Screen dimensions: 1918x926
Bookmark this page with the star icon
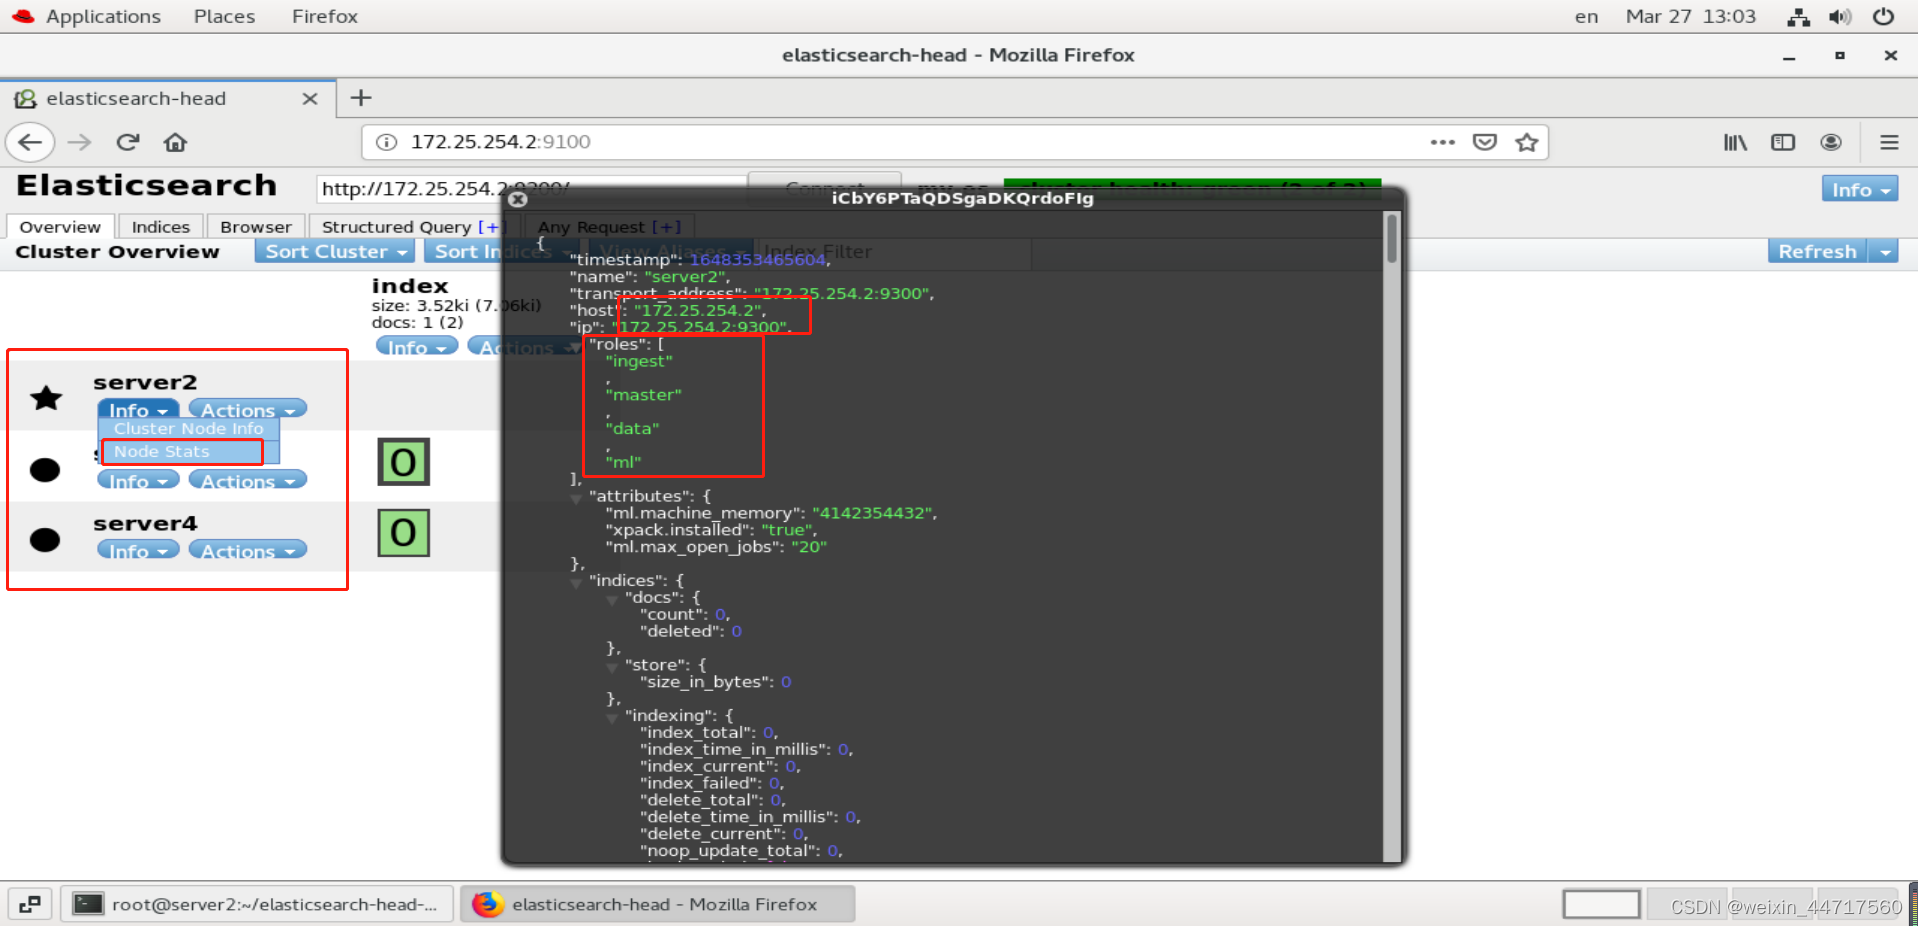(x=1526, y=142)
